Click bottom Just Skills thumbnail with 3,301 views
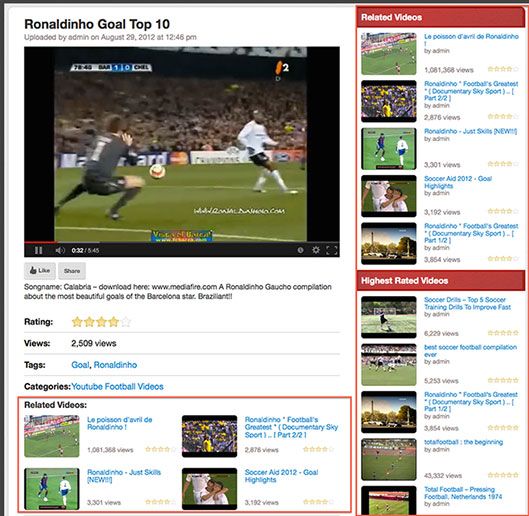Screen dimensions: 529x516 (52, 489)
